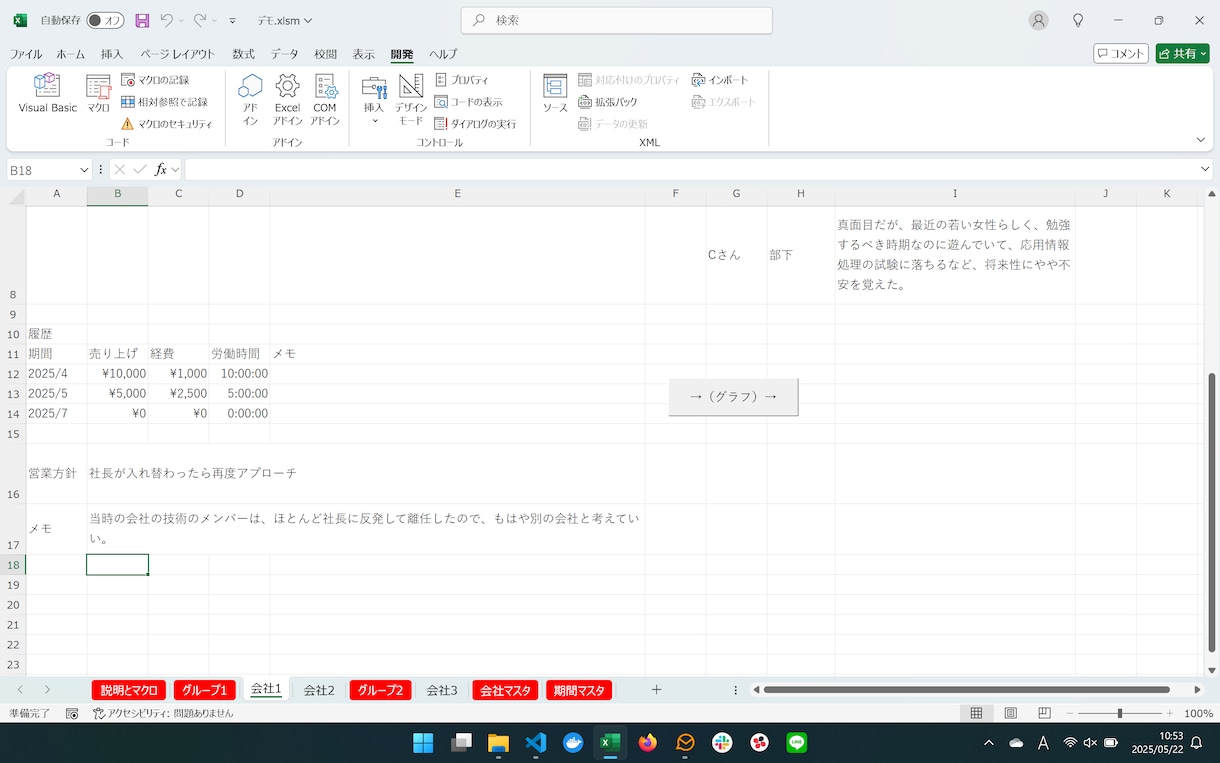Open the デモ.xlsm file name dropdown

click(x=285, y=20)
